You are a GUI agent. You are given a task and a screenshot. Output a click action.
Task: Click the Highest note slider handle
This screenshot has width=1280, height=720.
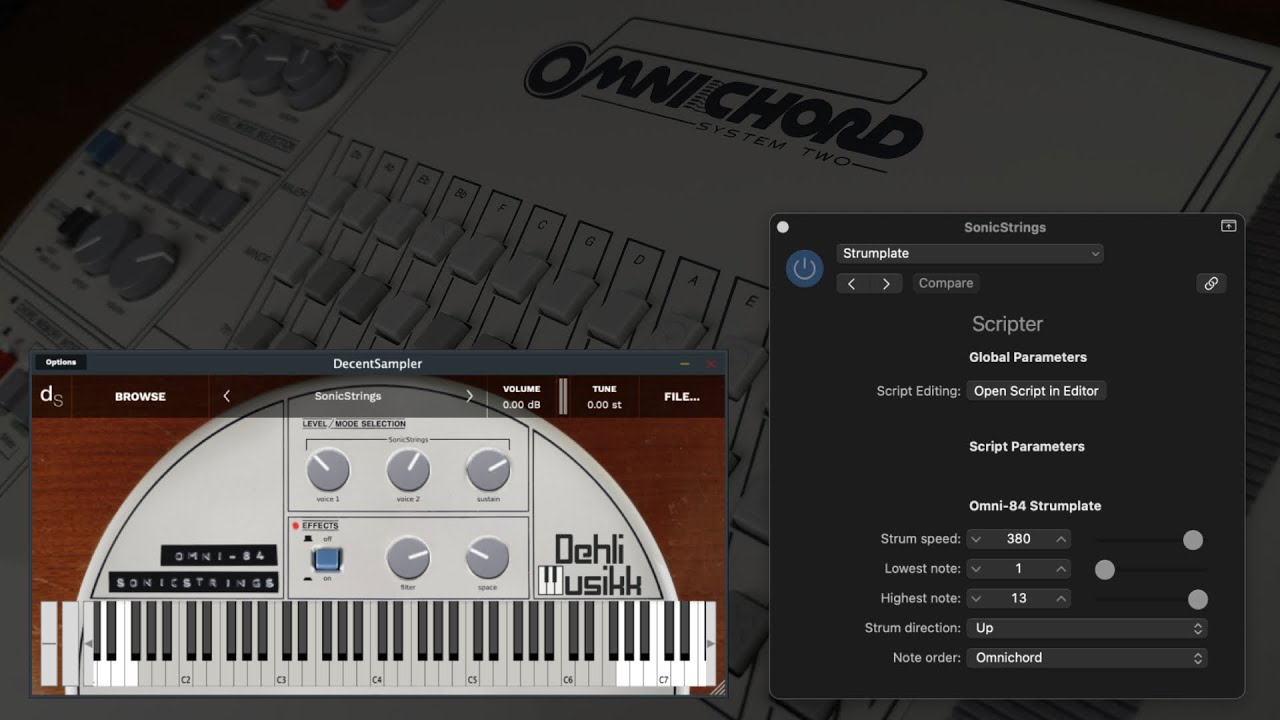(x=1197, y=600)
